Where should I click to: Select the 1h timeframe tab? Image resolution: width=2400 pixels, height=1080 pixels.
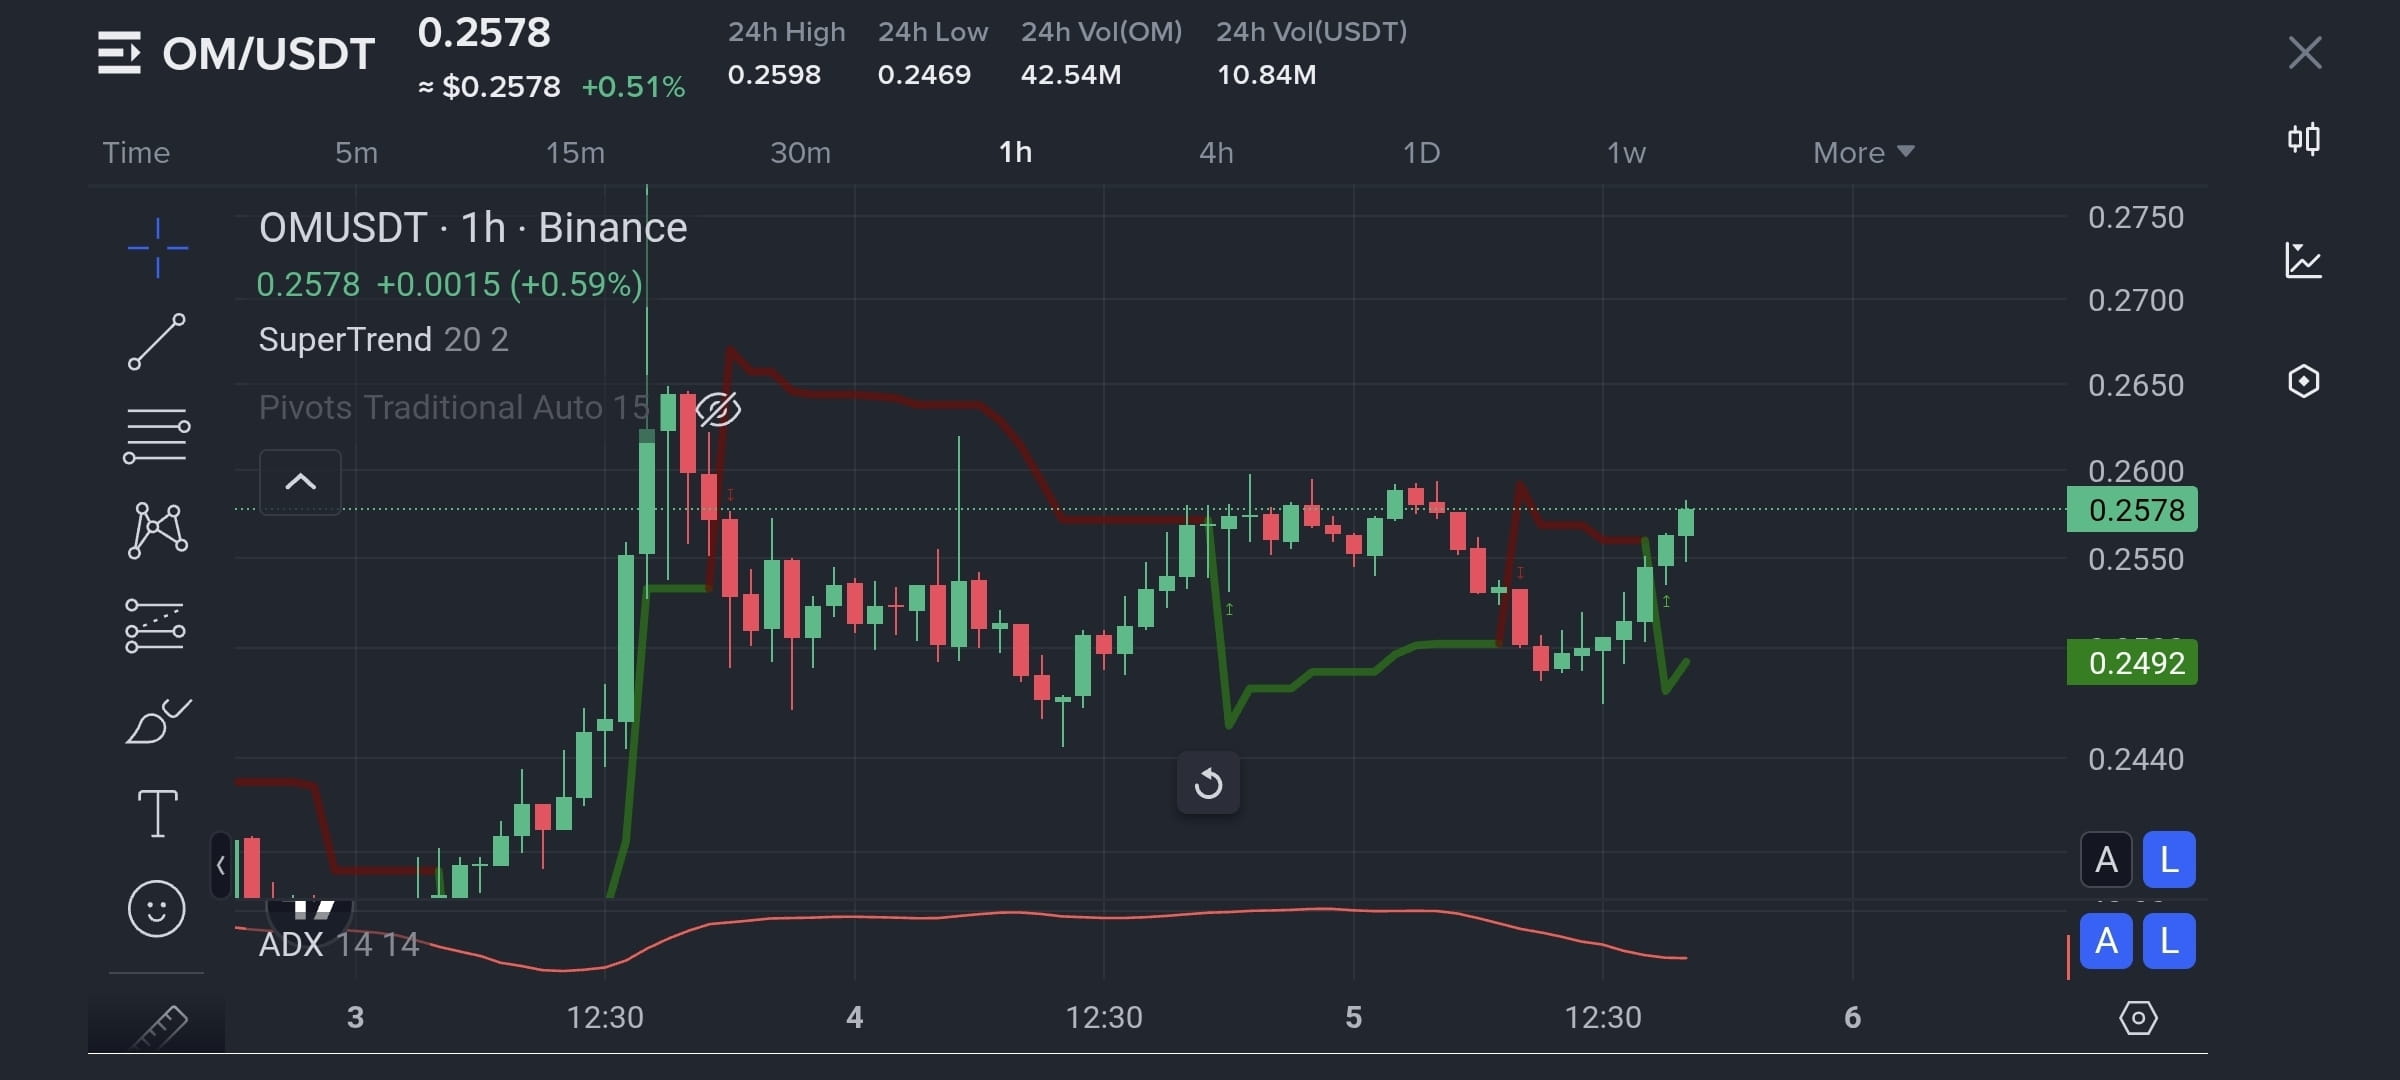pyautogui.click(x=1015, y=152)
